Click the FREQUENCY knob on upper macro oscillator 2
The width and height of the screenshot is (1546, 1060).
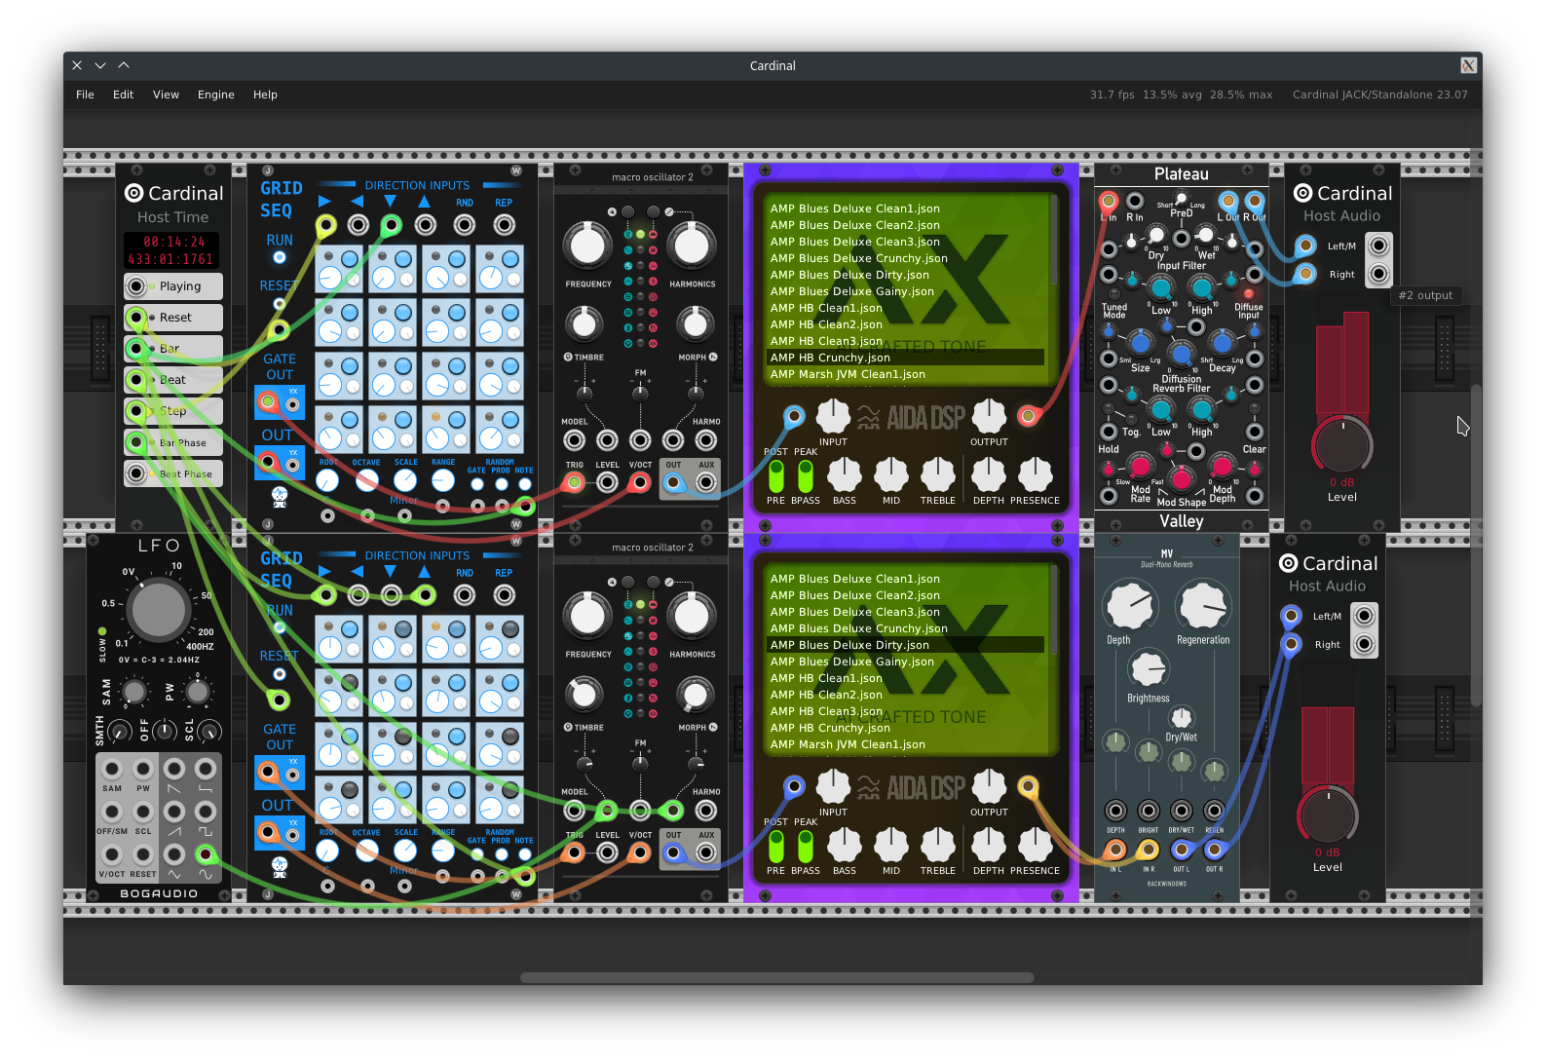click(x=588, y=245)
